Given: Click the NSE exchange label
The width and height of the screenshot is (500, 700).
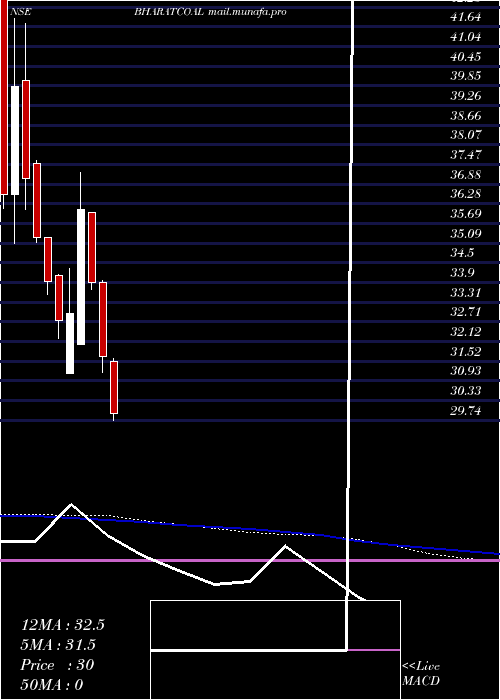Looking at the screenshot, I should [x=21, y=12].
